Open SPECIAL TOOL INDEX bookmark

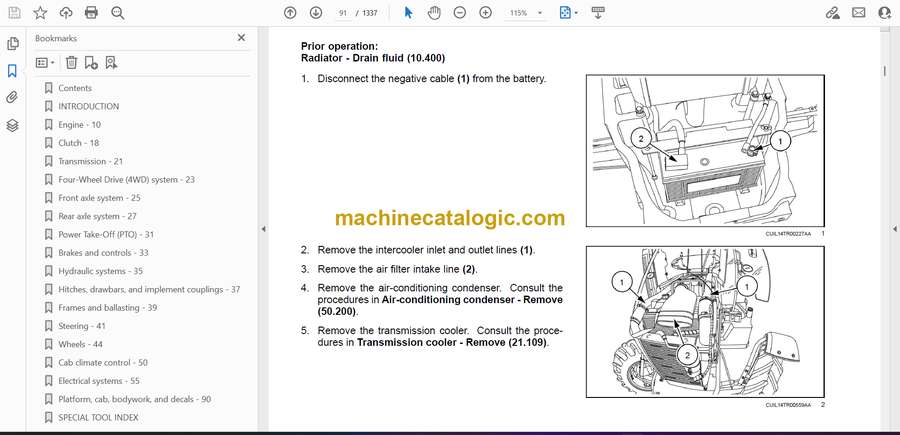click(99, 418)
